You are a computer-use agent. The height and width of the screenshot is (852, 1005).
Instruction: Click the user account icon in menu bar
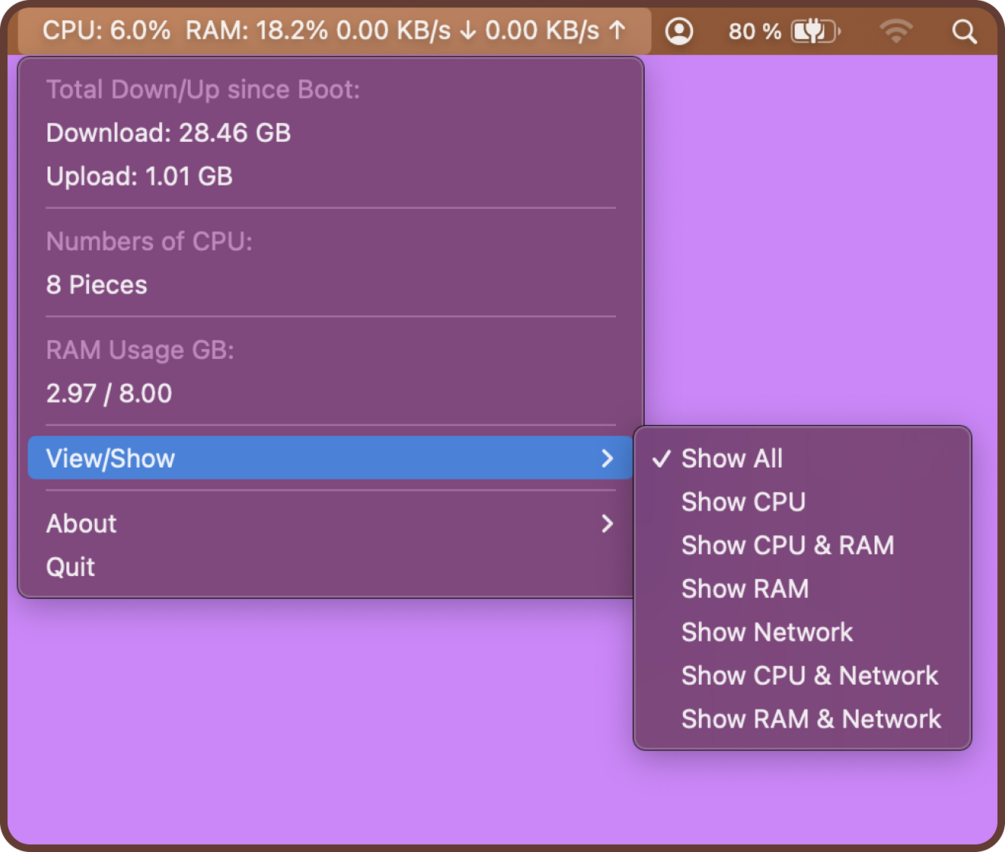pos(679,32)
